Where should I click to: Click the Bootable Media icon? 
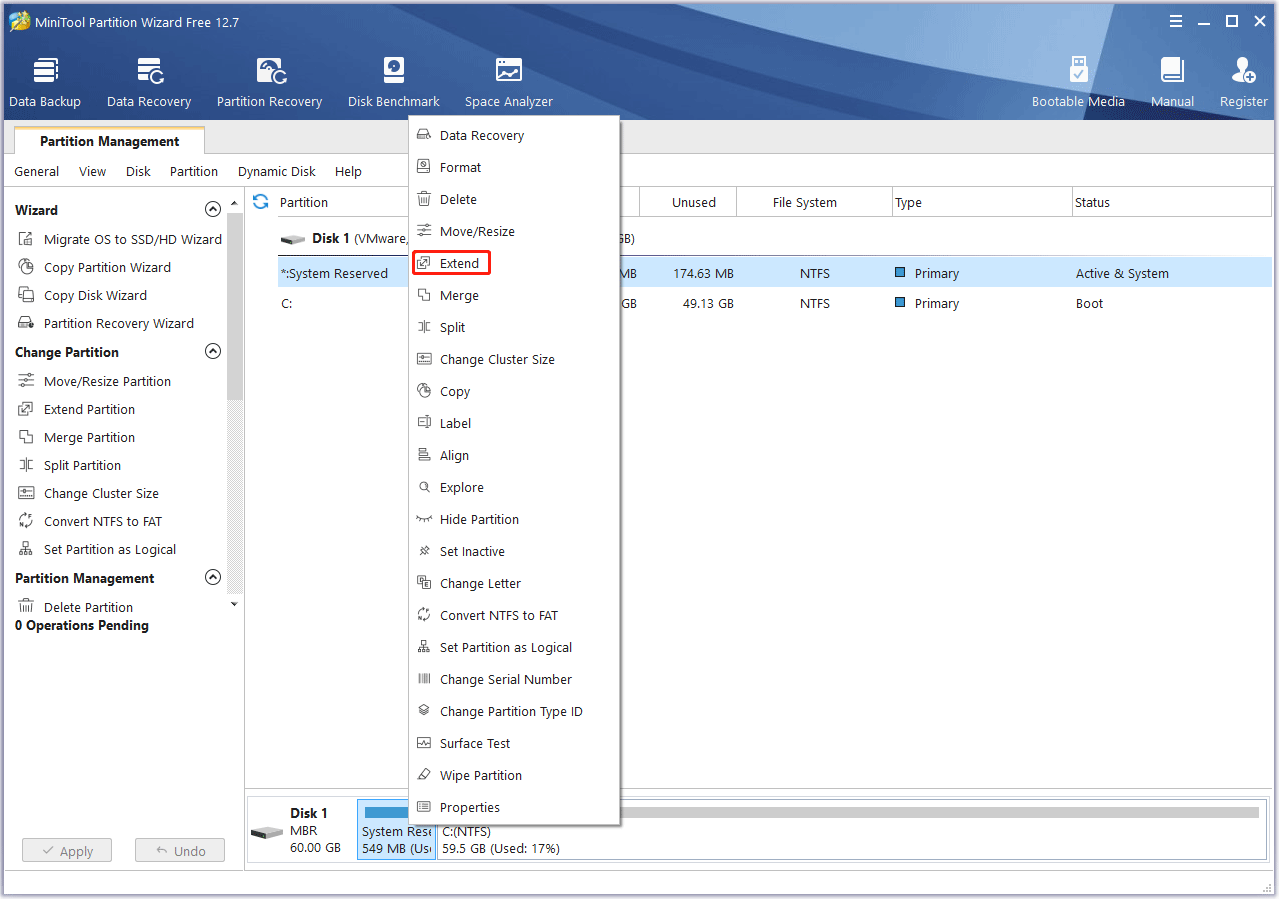(1078, 70)
